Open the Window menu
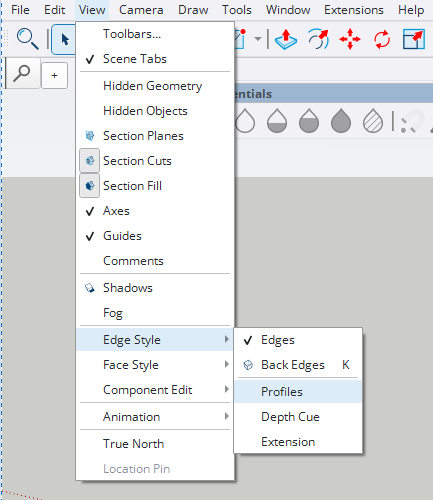The height and width of the screenshot is (500, 433). pyautogui.click(x=288, y=10)
